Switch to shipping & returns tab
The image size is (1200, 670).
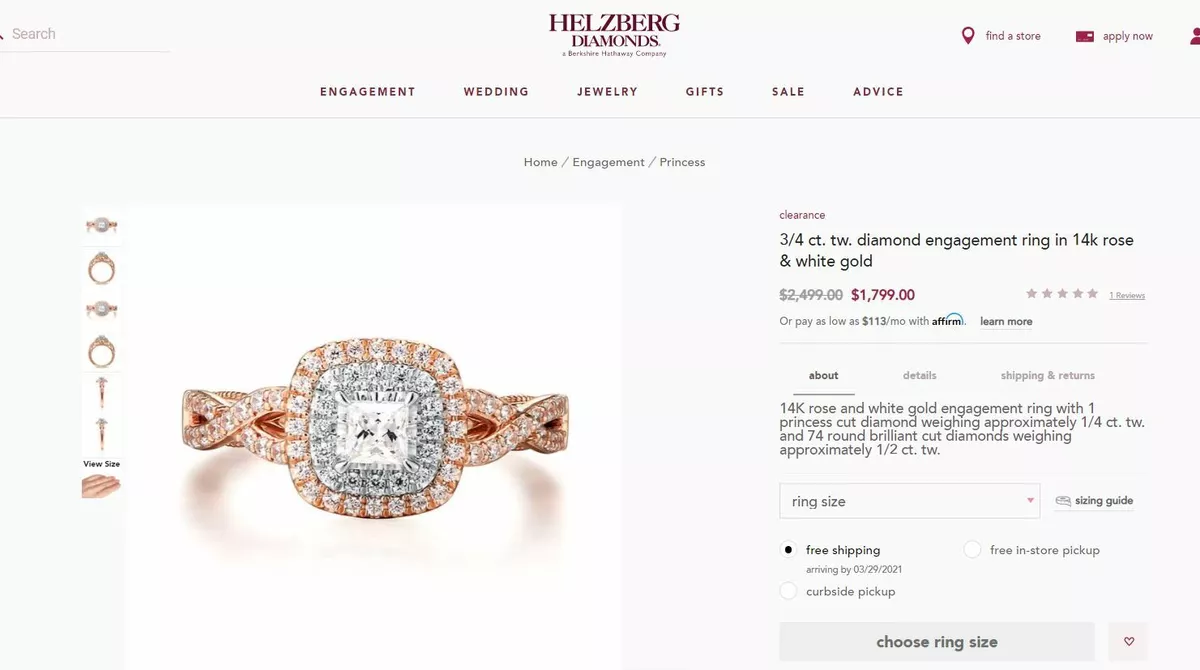(x=1048, y=376)
